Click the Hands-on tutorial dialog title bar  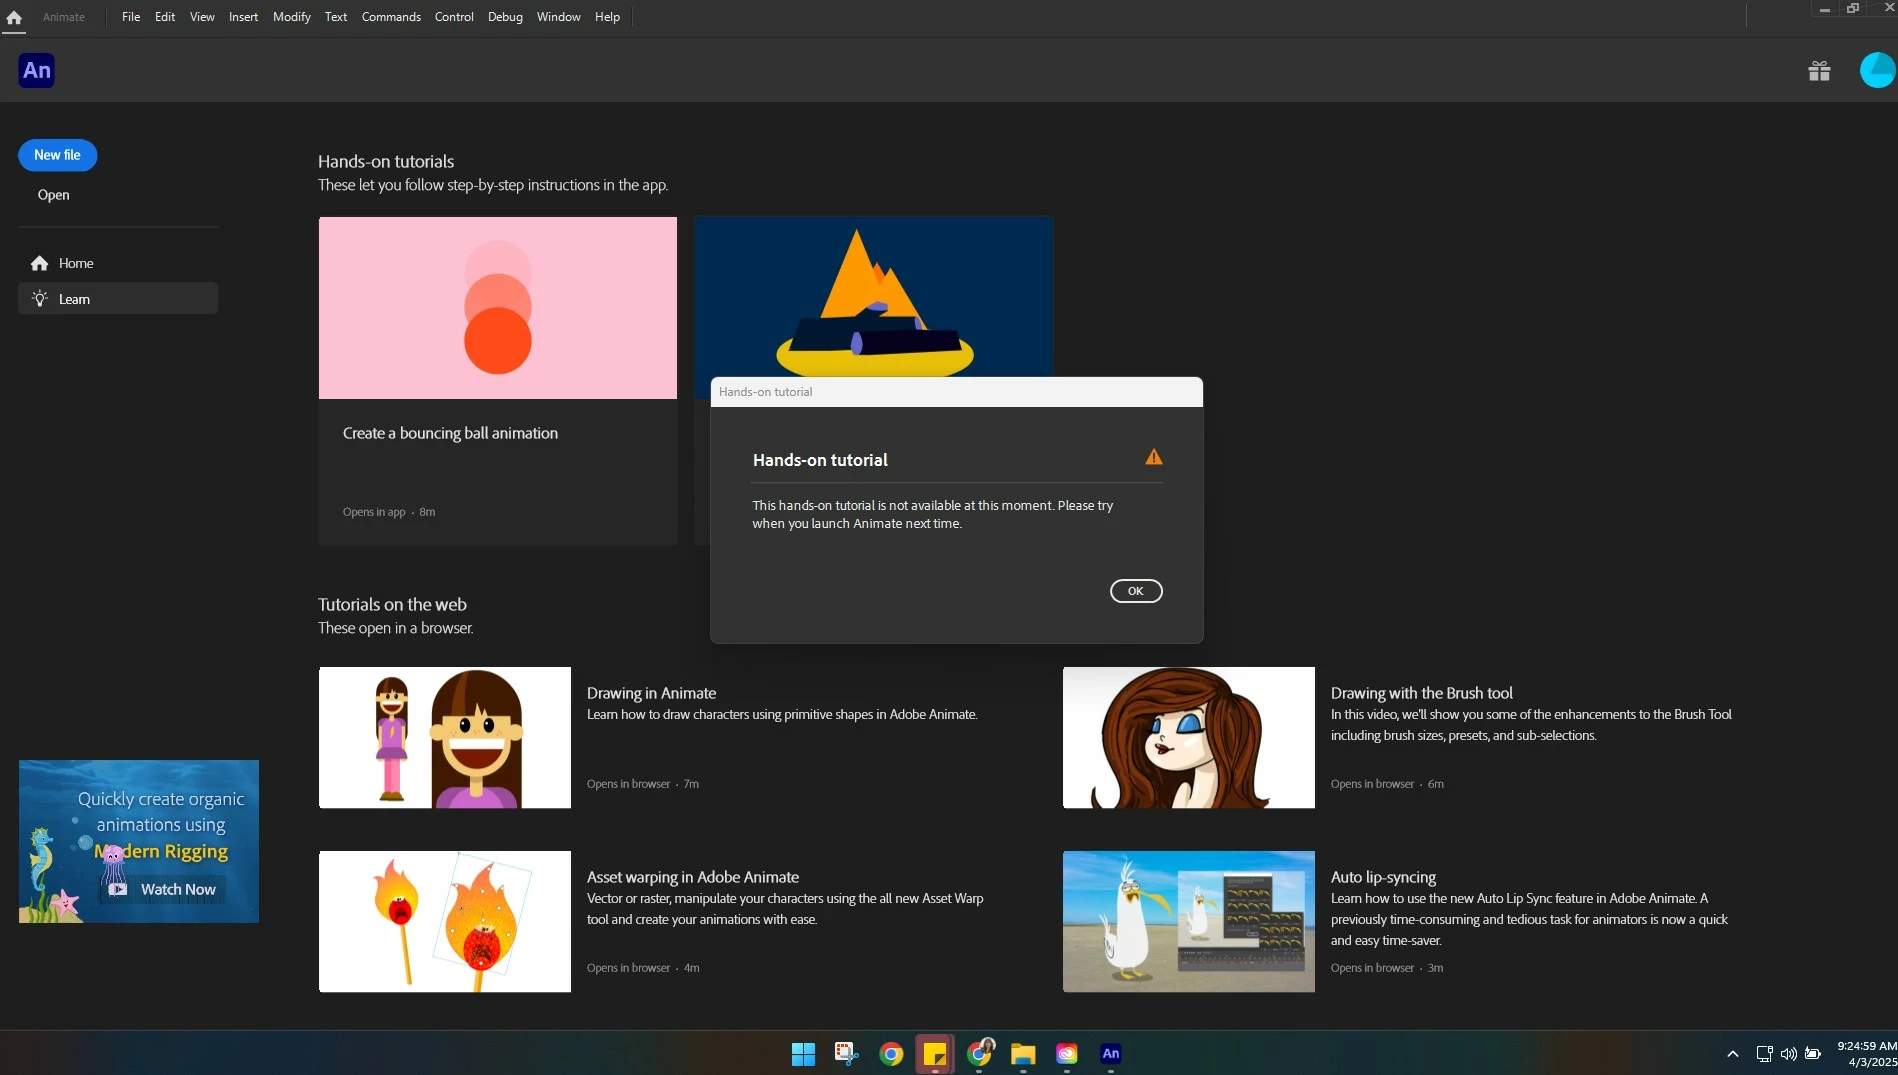click(957, 392)
